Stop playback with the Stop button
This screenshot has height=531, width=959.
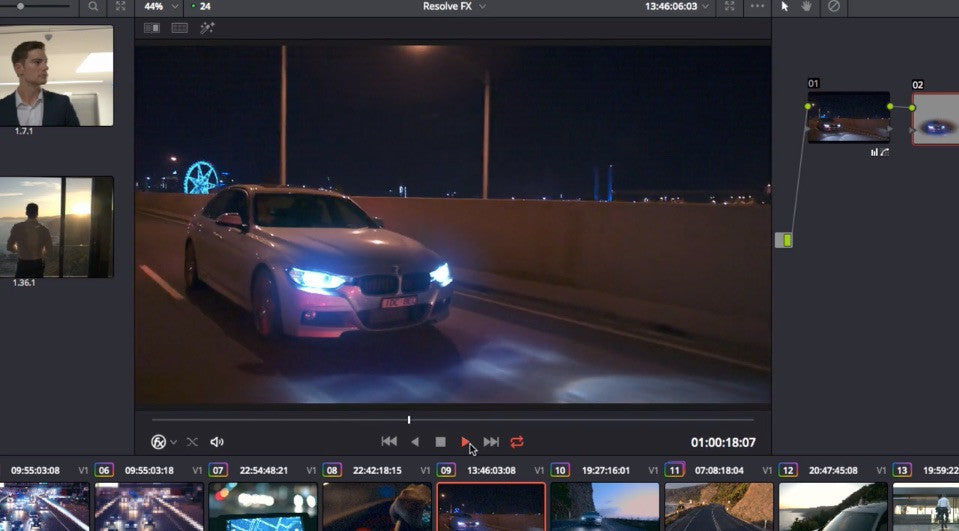[x=440, y=442]
